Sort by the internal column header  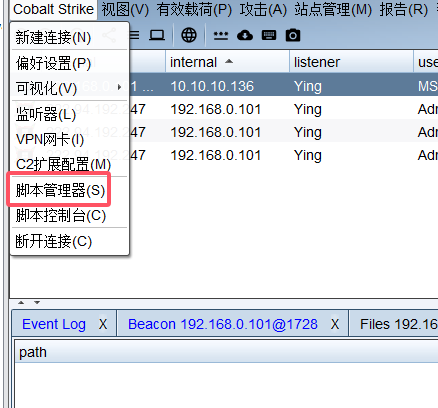[227, 62]
